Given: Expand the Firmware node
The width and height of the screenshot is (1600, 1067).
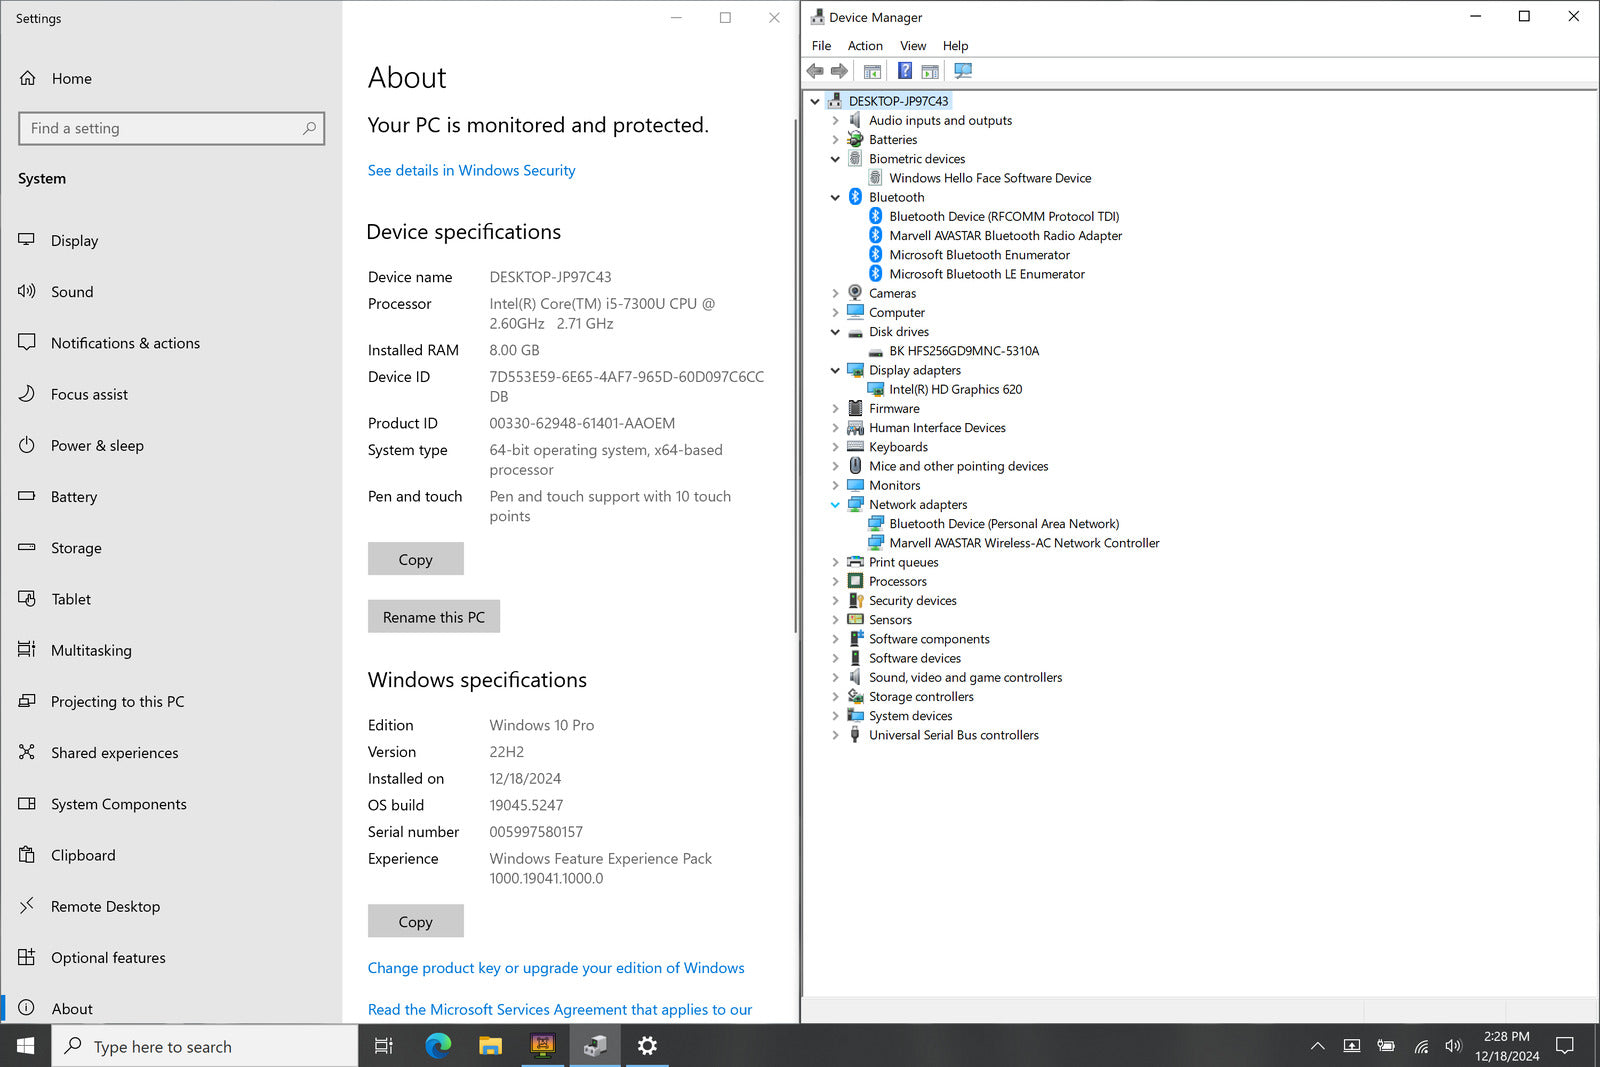Looking at the screenshot, I should click(835, 409).
